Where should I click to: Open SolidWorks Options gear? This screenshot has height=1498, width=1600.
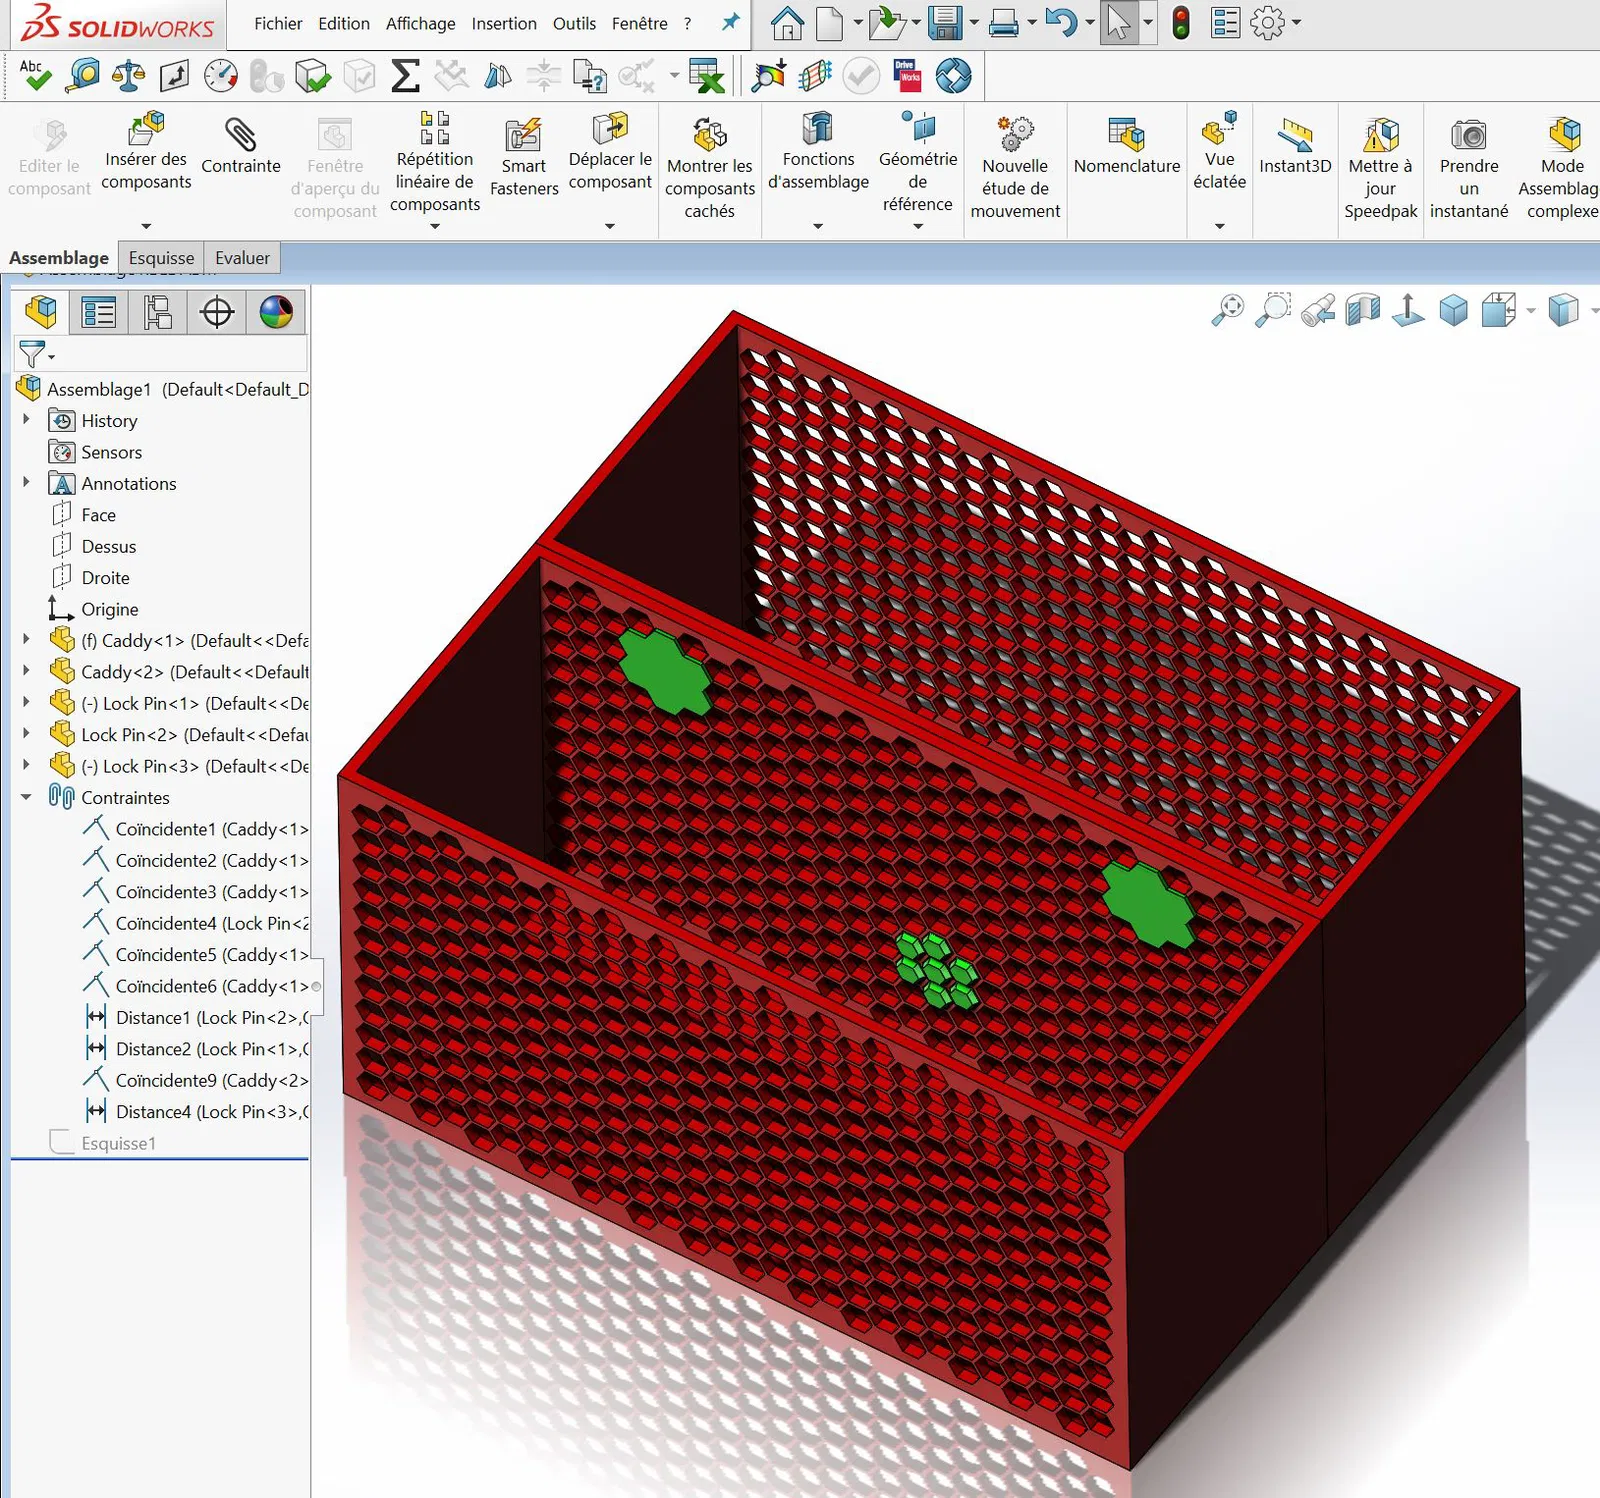pos(1267,23)
